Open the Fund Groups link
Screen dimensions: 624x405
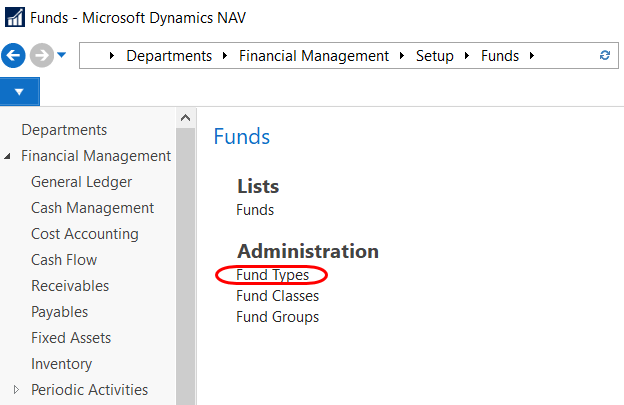pos(277,317)
